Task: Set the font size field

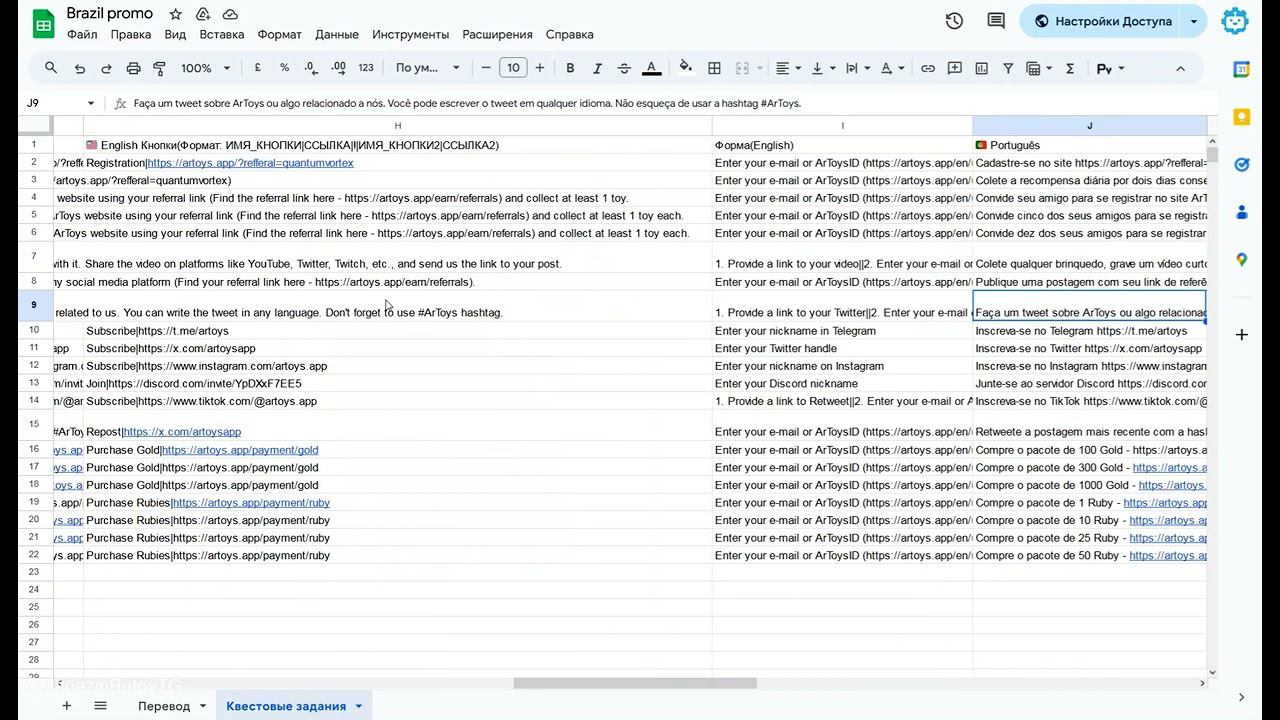Action: (x=513, y=68)
